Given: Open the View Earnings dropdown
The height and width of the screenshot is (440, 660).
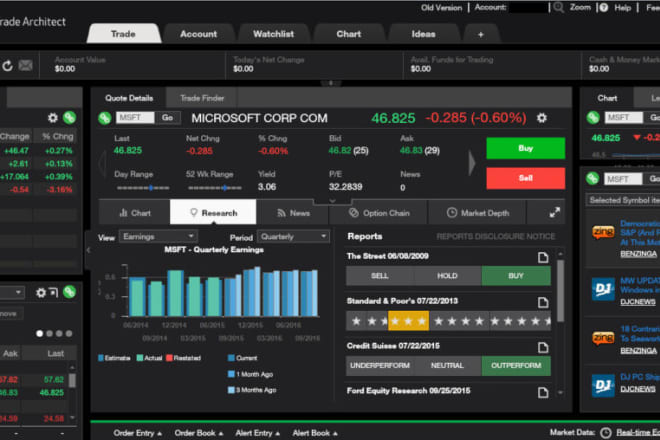Looking at the screenshot, I should 158,237.
